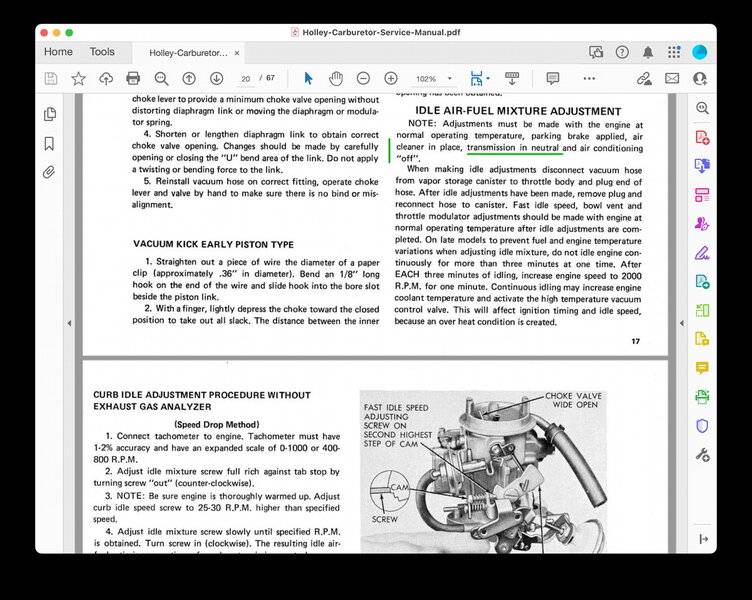Collapse the right tools pane arrow
This screenshot has width=752, height=600.
pos(682,323)
